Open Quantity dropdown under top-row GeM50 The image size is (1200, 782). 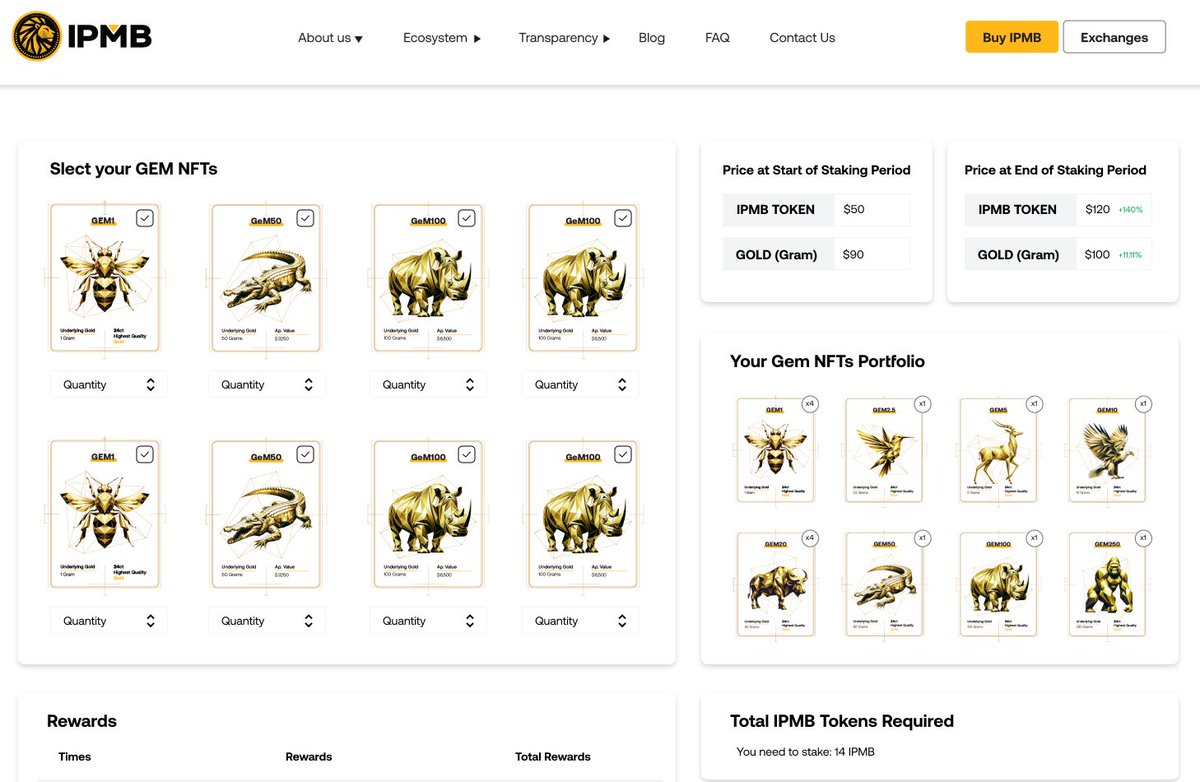tap(267, 384)
